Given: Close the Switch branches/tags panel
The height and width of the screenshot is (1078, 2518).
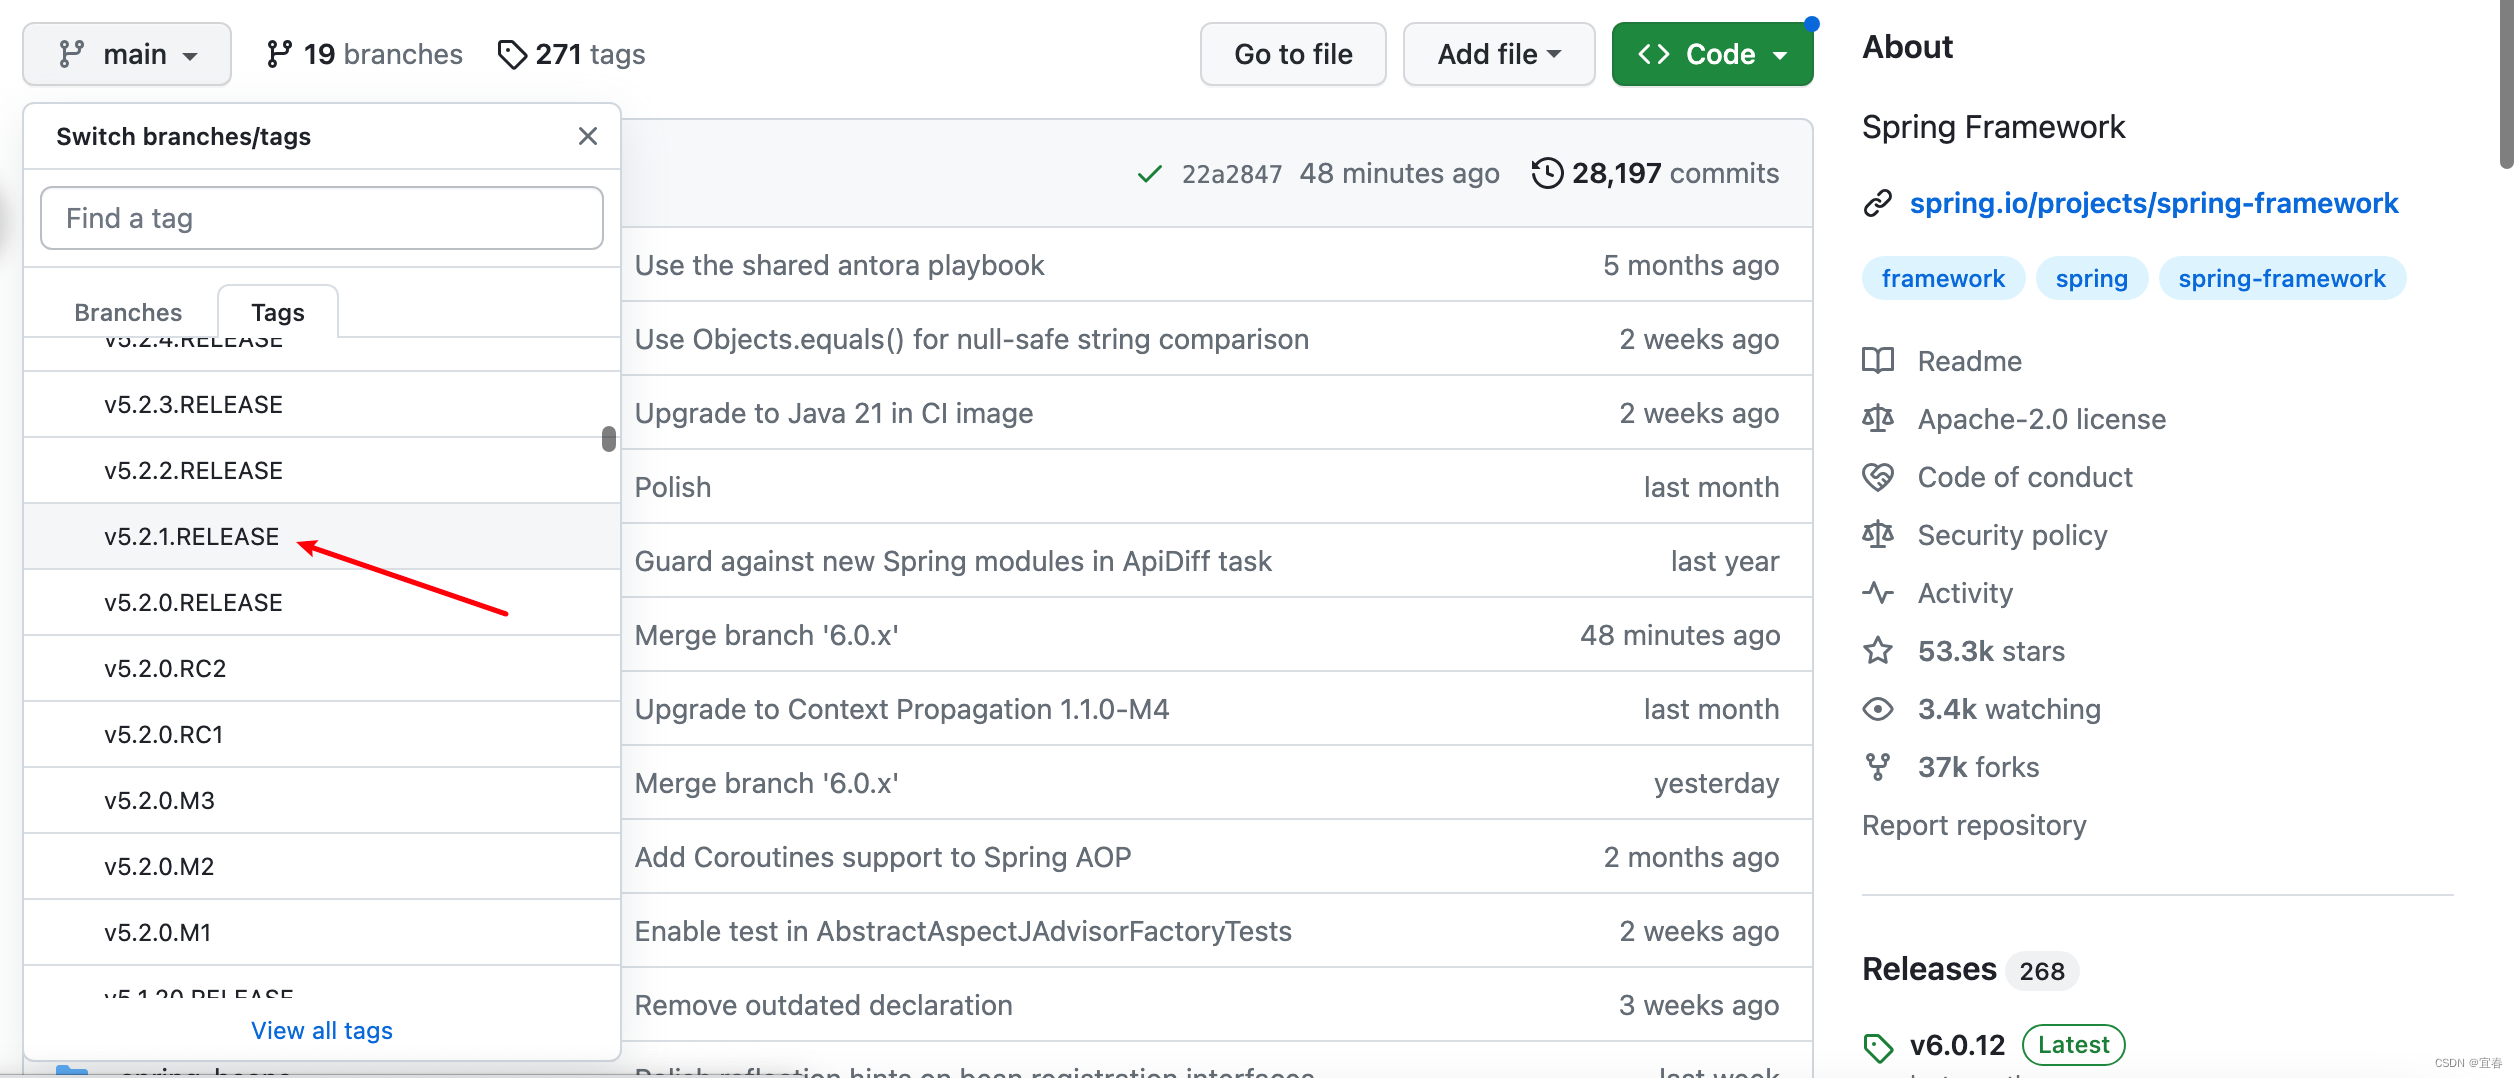Looking at the screenshot, I should (x=588, y=136).
